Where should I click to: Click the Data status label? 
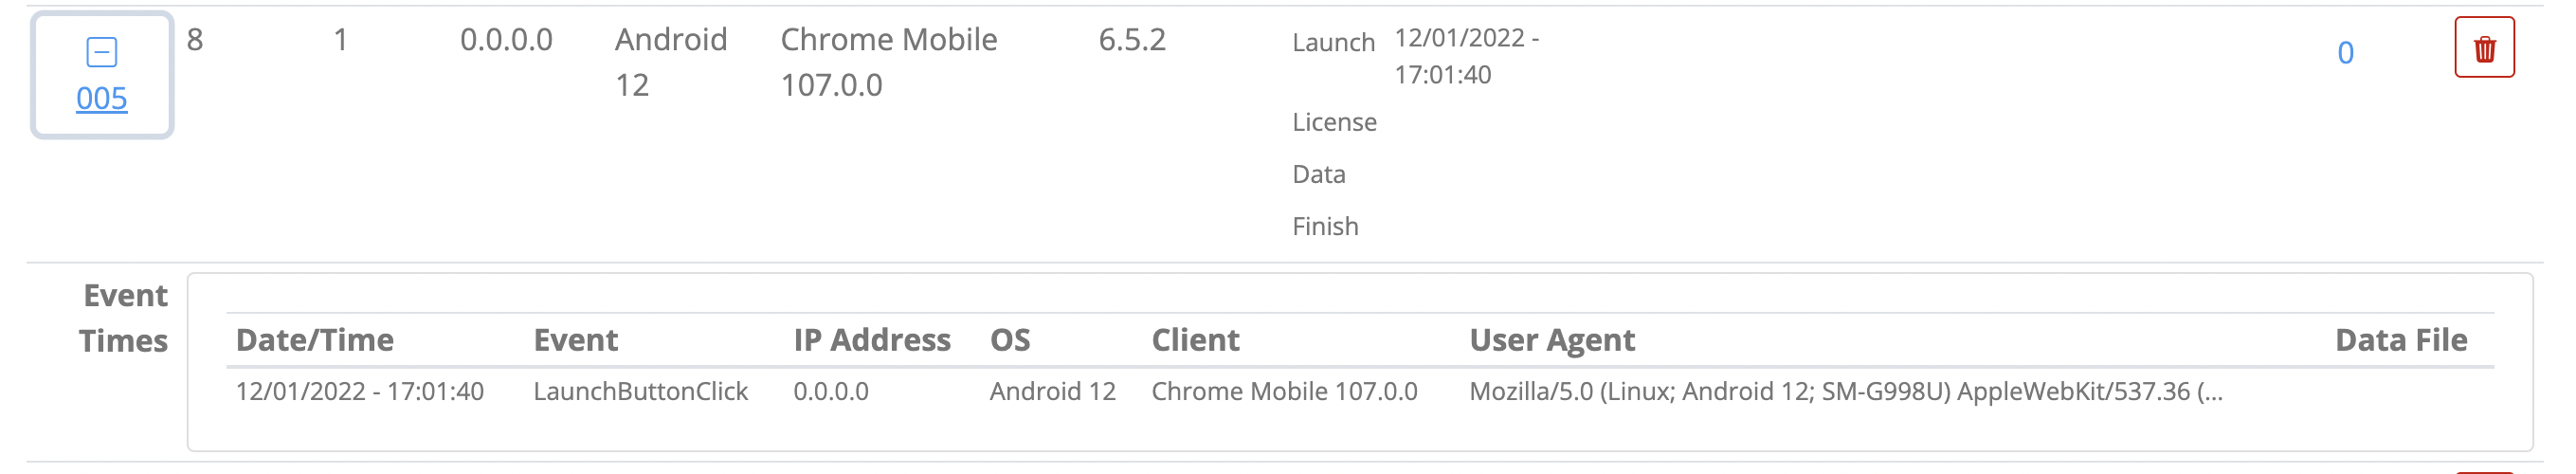1318,174
